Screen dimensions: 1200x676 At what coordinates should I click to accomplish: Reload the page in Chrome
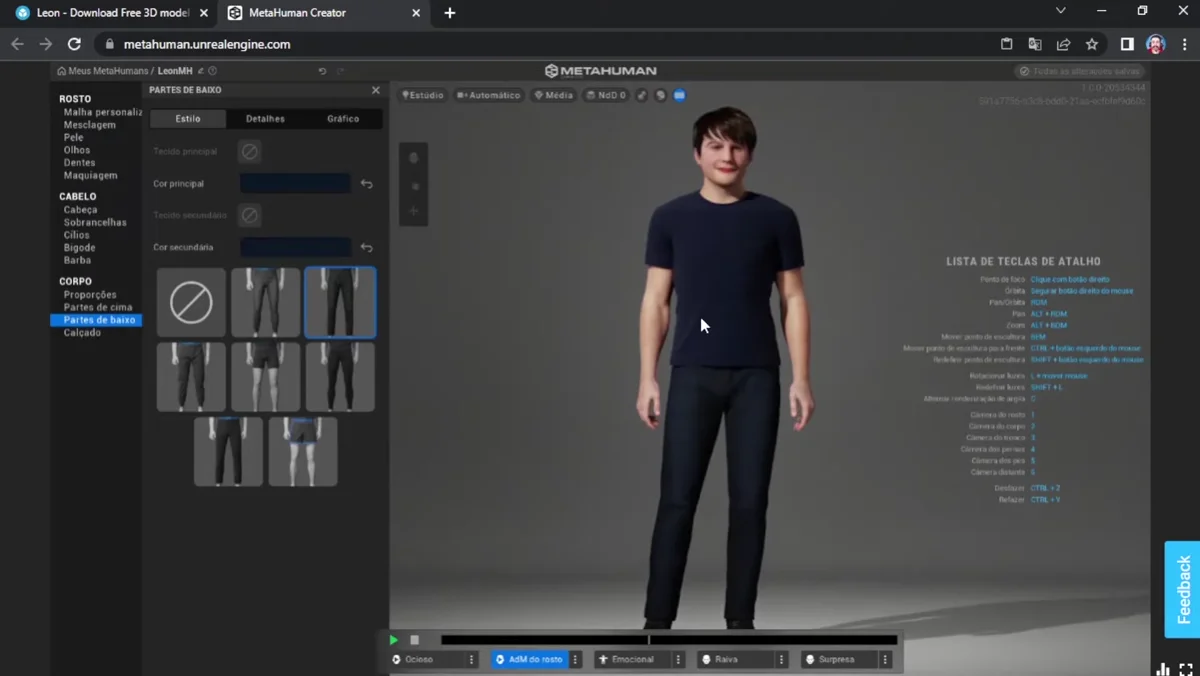tap(74, 44)
